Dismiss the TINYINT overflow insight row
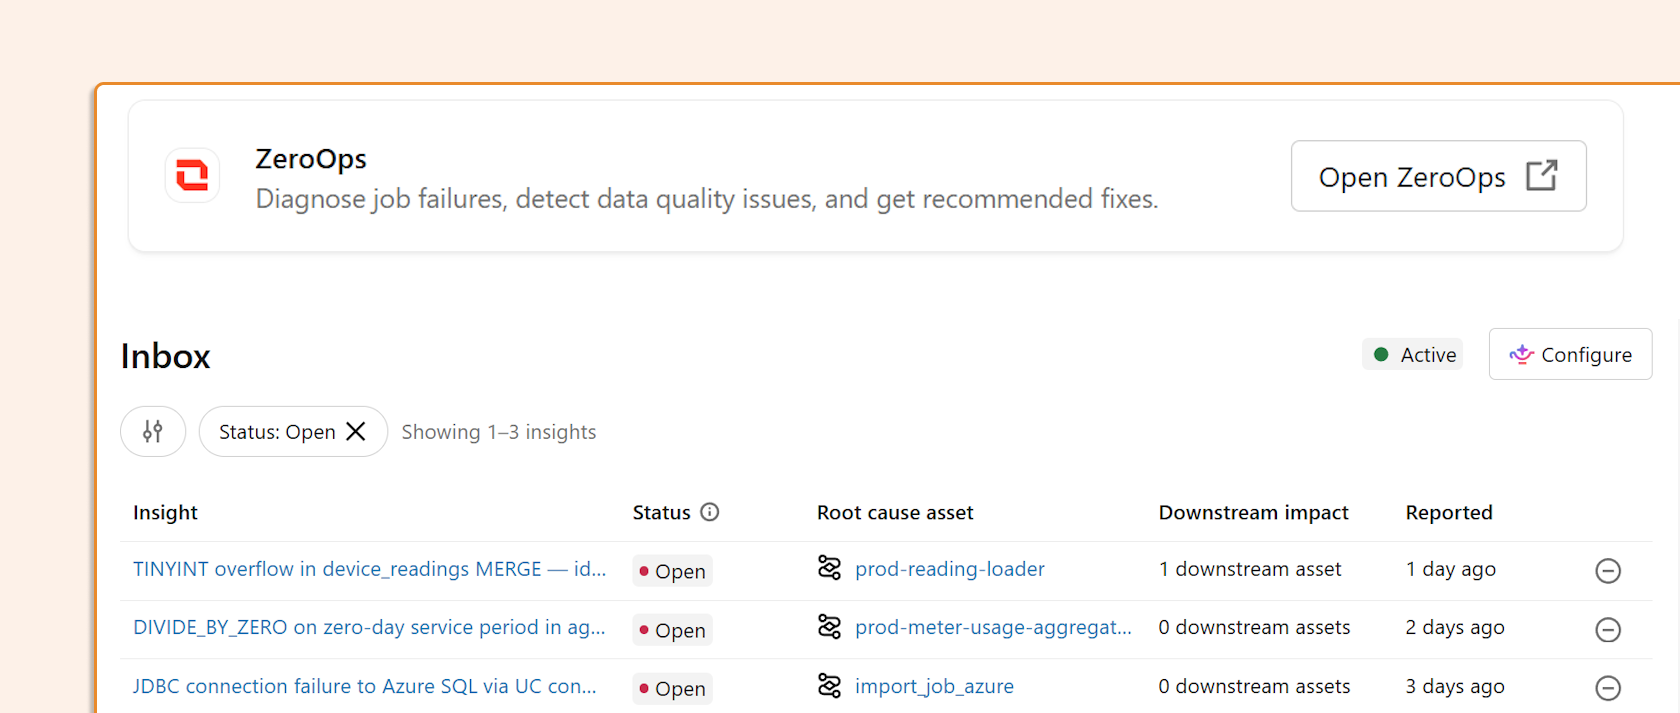The height and width of the screenshot is (713, 1680). pos(1608,570)
